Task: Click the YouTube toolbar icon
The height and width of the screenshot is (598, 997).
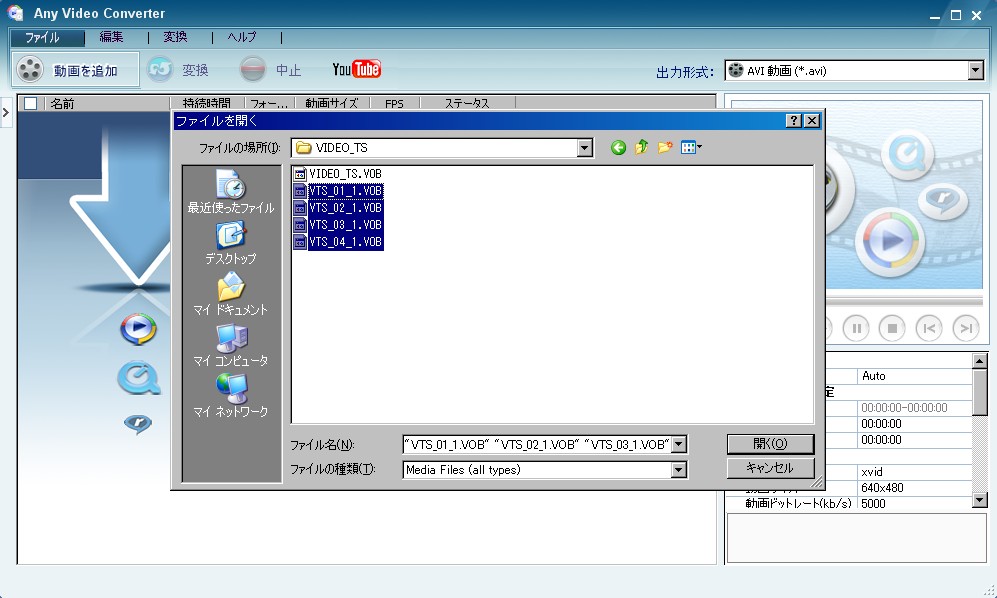Action: [x=356, y=69]
